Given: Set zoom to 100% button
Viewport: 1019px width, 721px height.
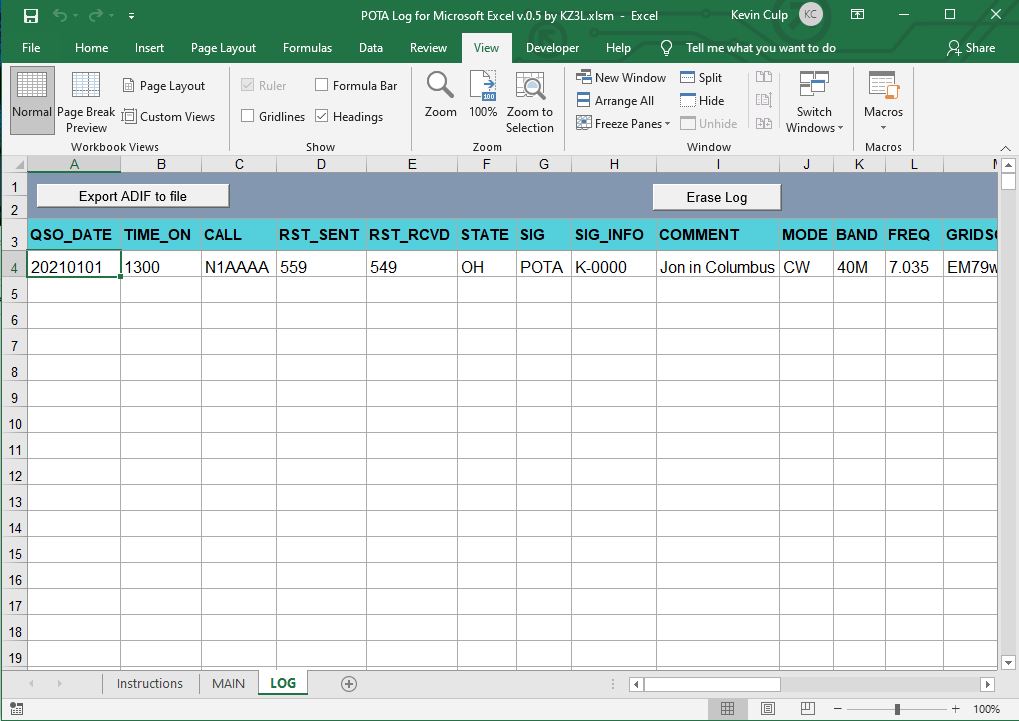Looking at the screenshot, I should 483,95.
